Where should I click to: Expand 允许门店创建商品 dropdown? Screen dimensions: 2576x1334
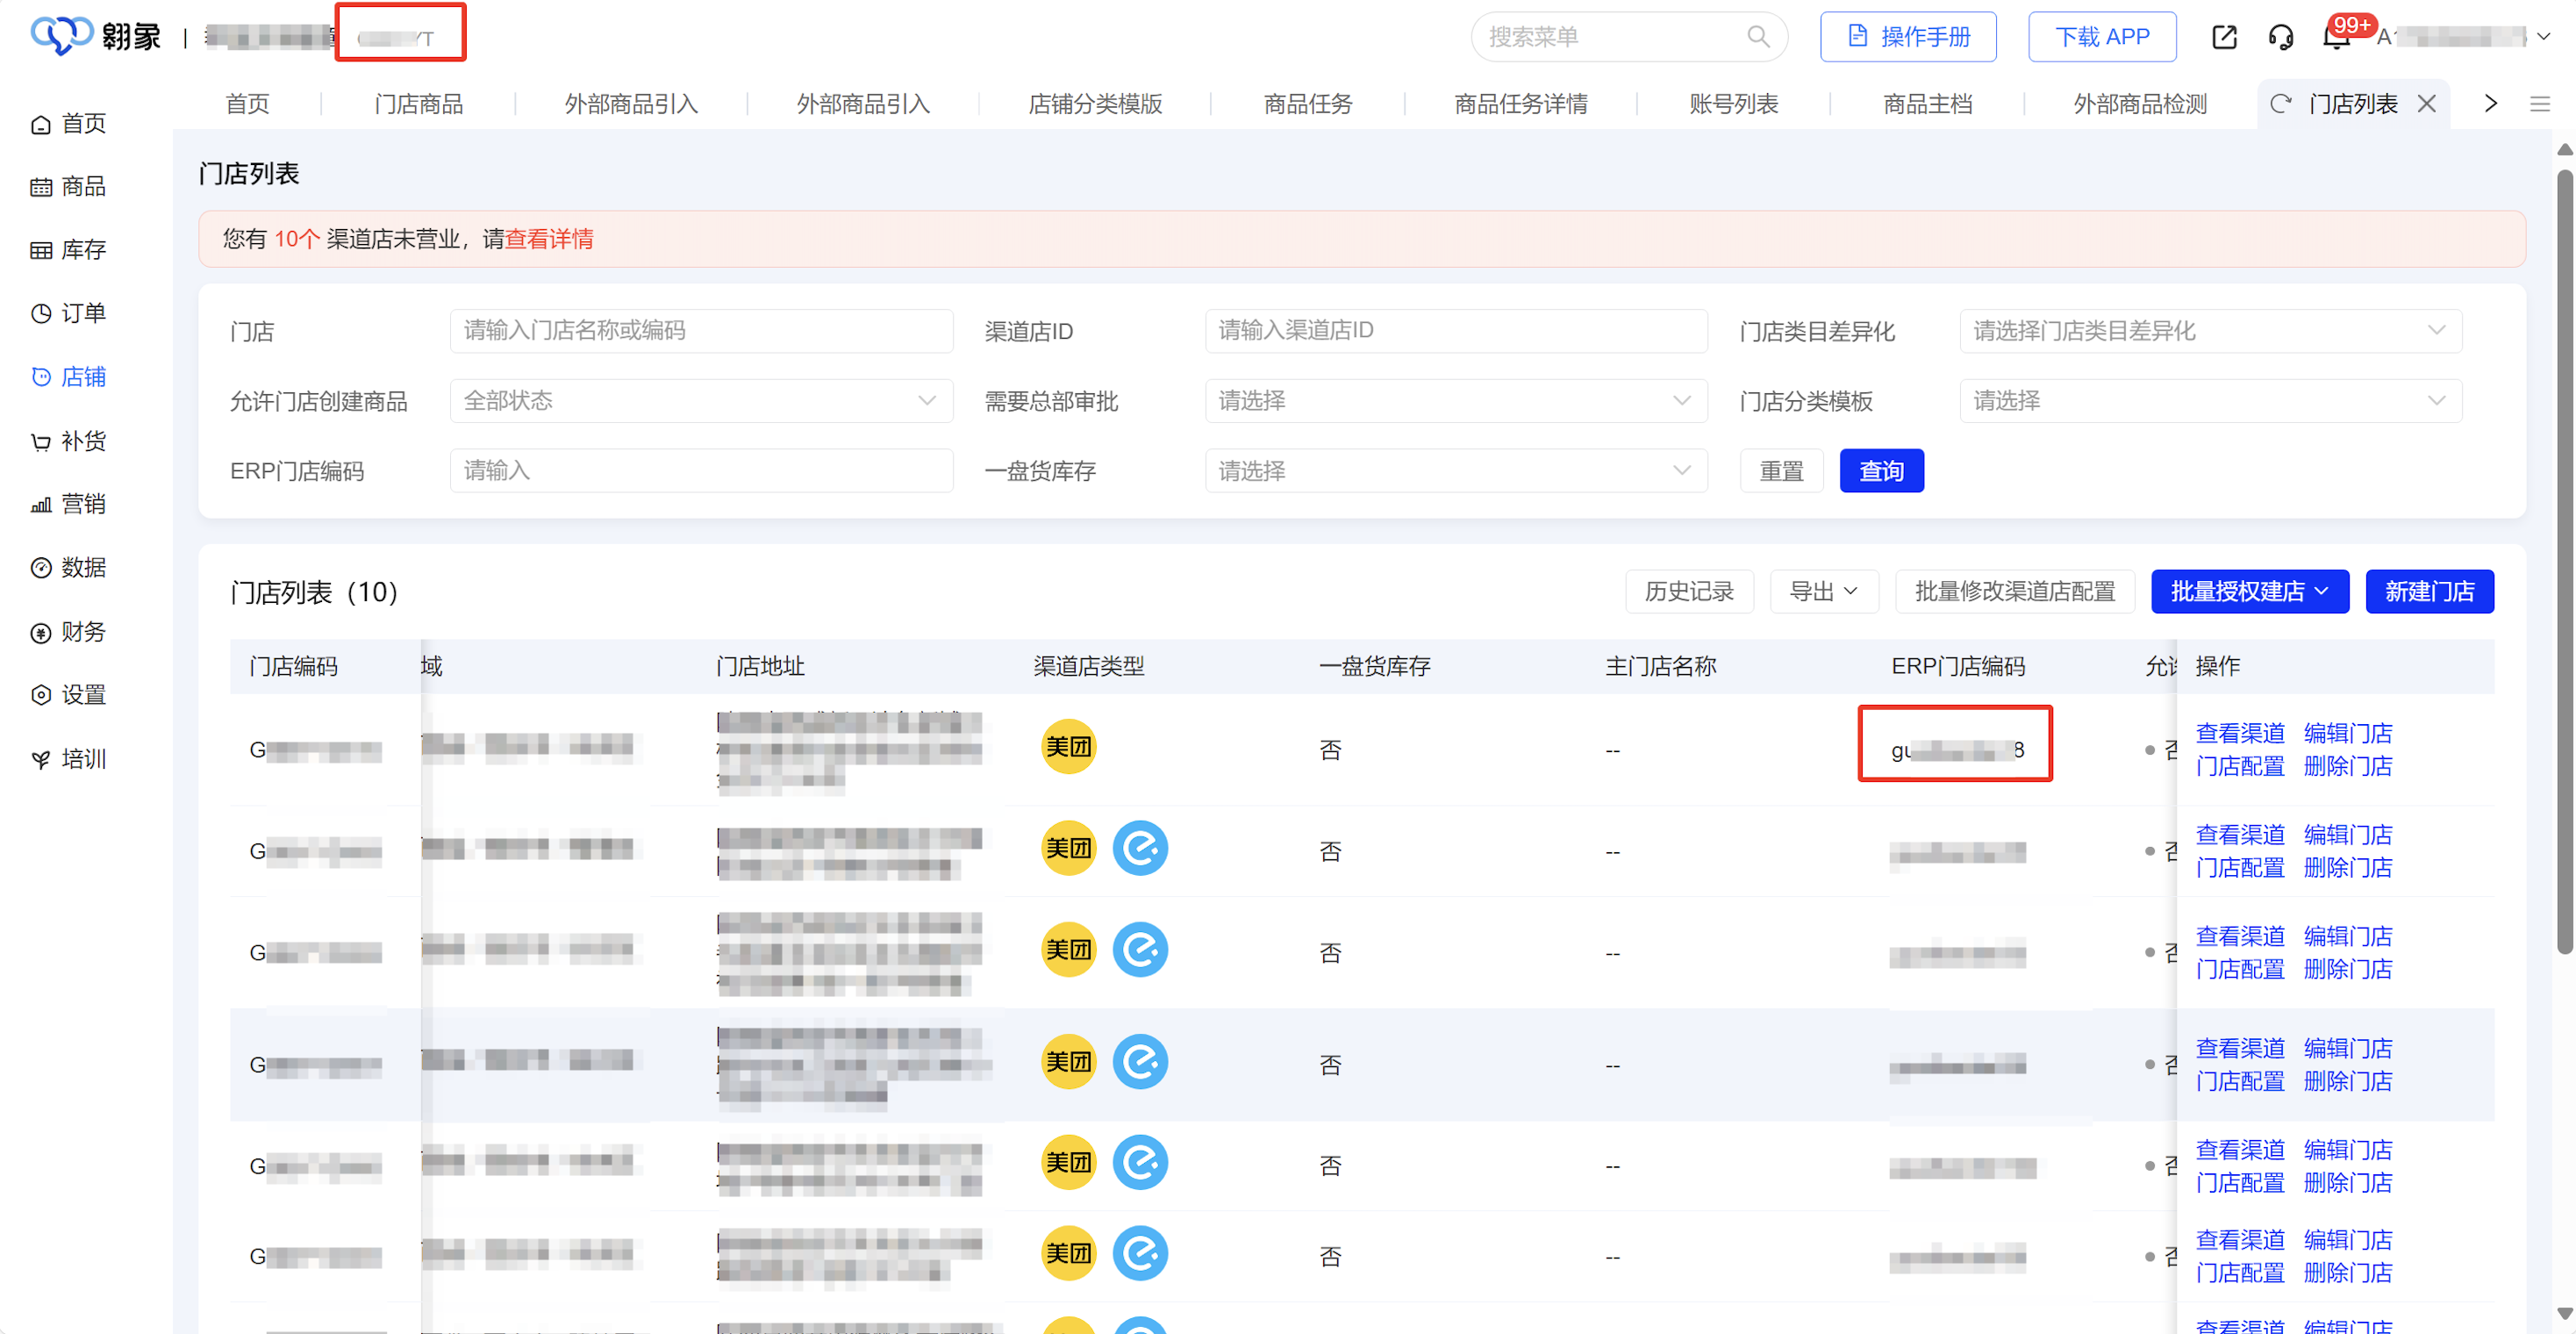pos(700,401)
